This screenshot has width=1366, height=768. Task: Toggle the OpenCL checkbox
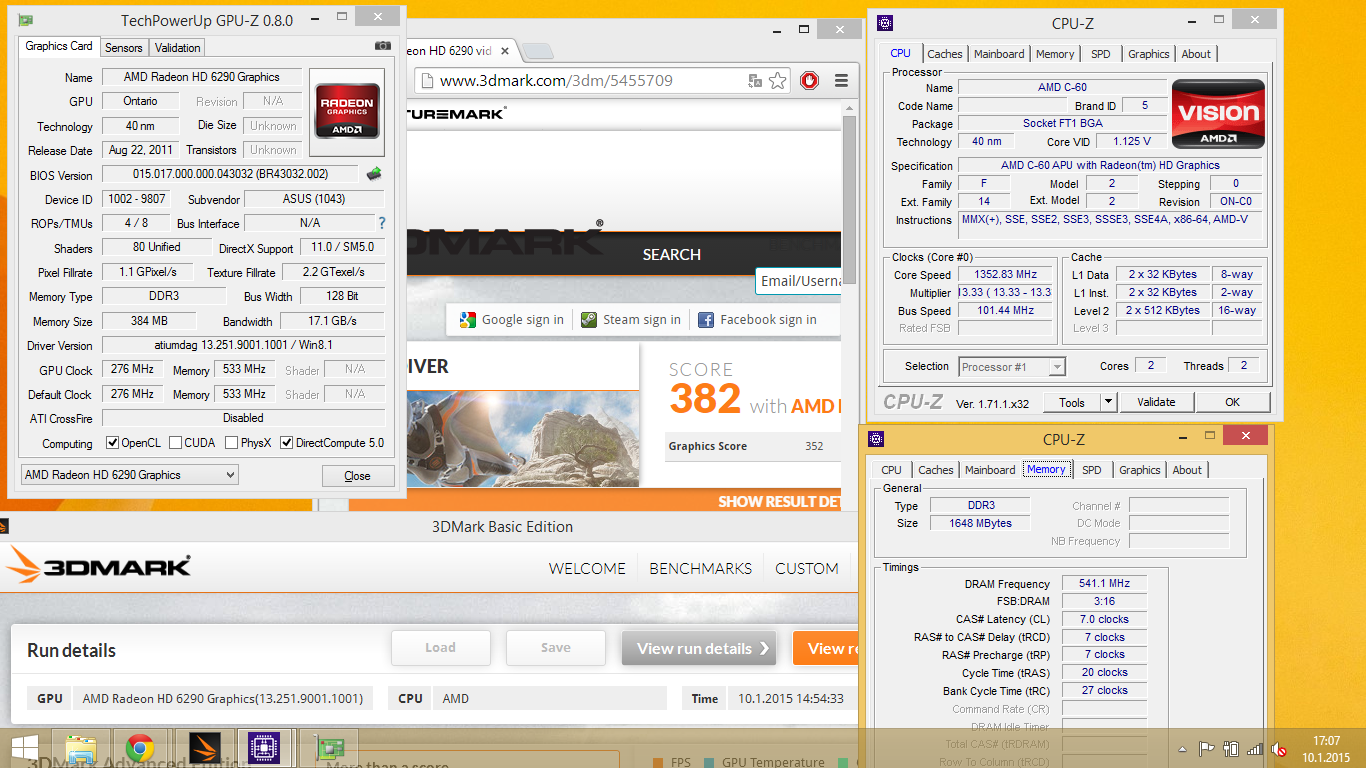tap(112, 443)
